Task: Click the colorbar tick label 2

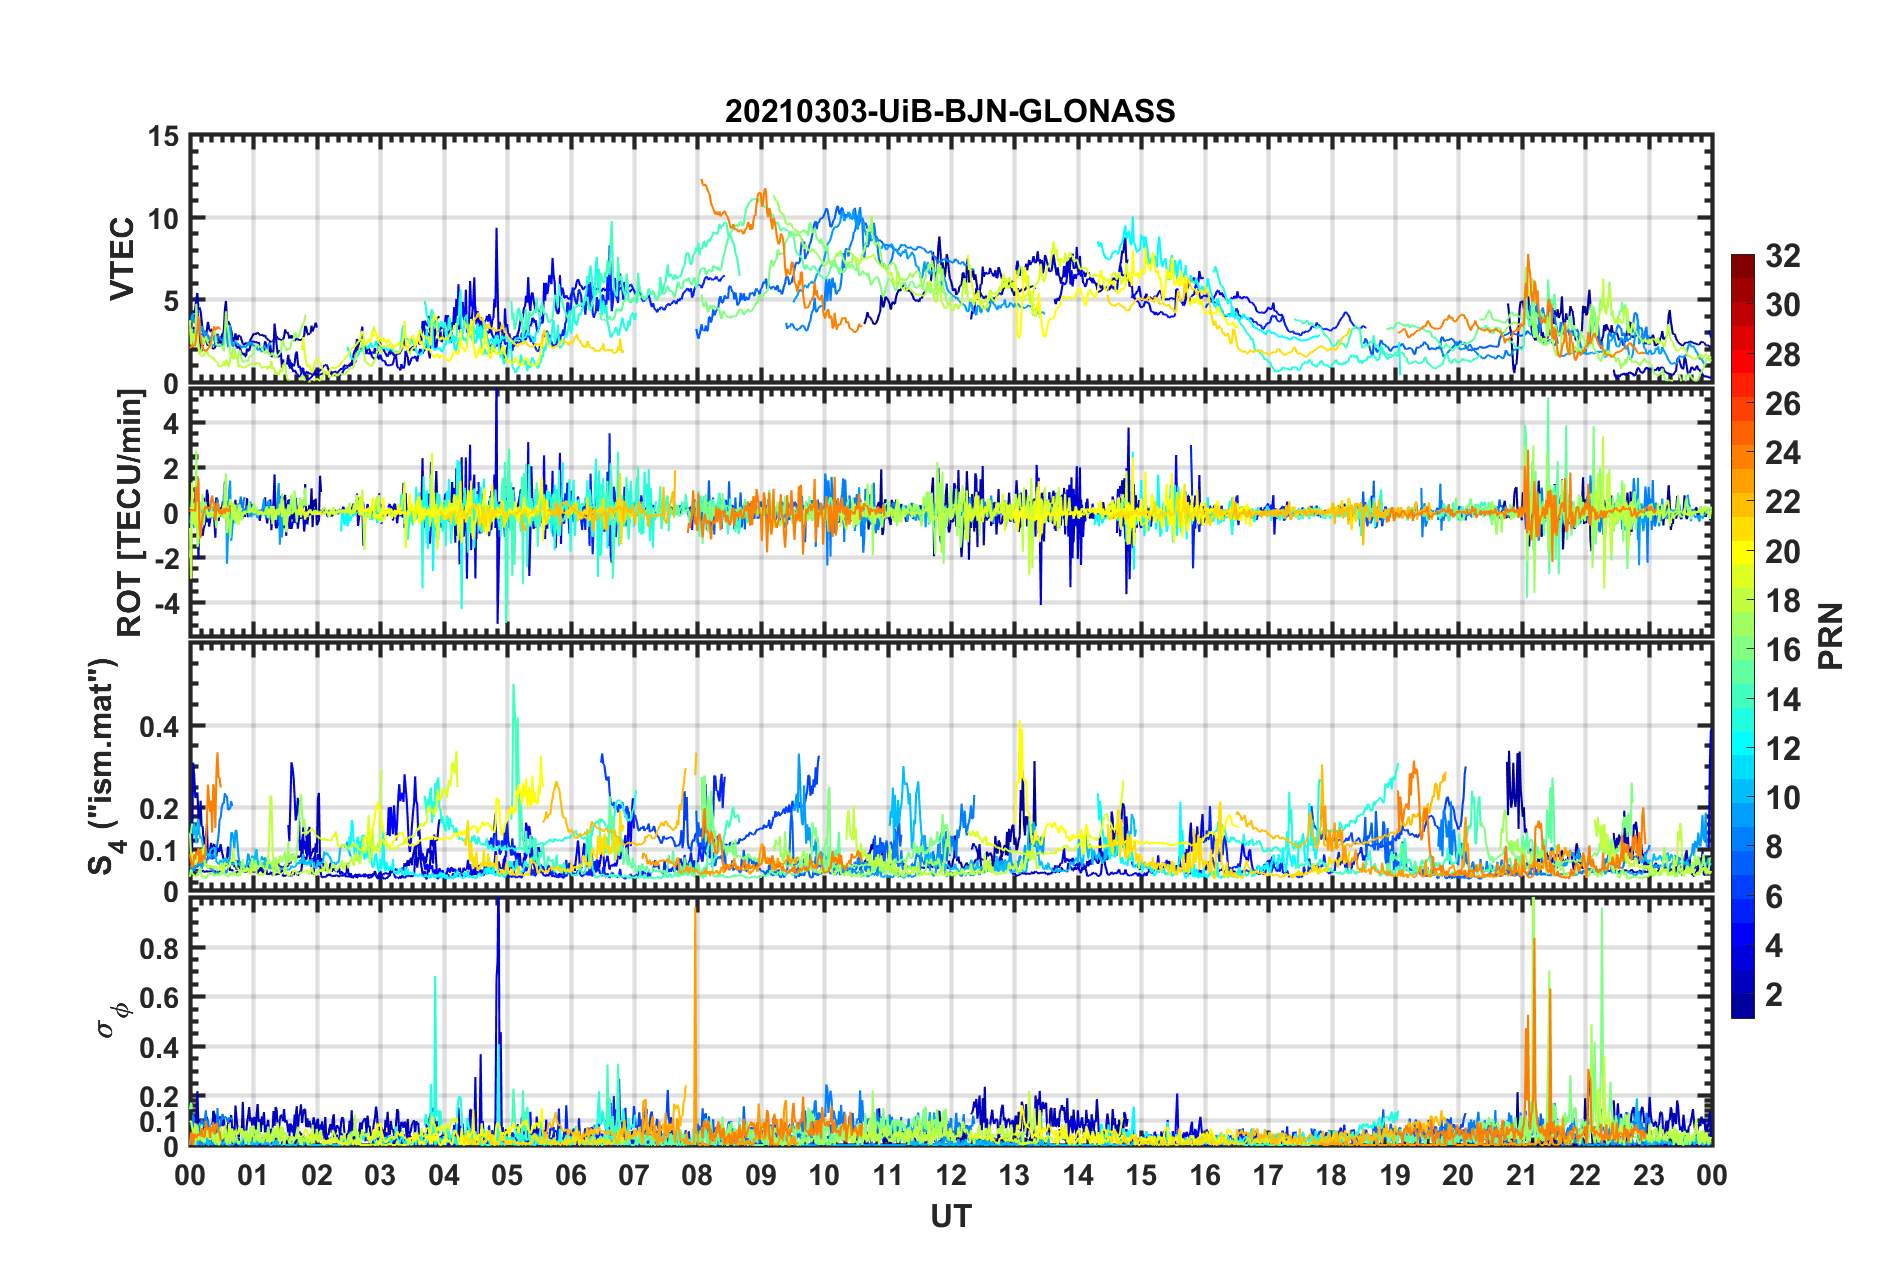Action: [1773, 994]
